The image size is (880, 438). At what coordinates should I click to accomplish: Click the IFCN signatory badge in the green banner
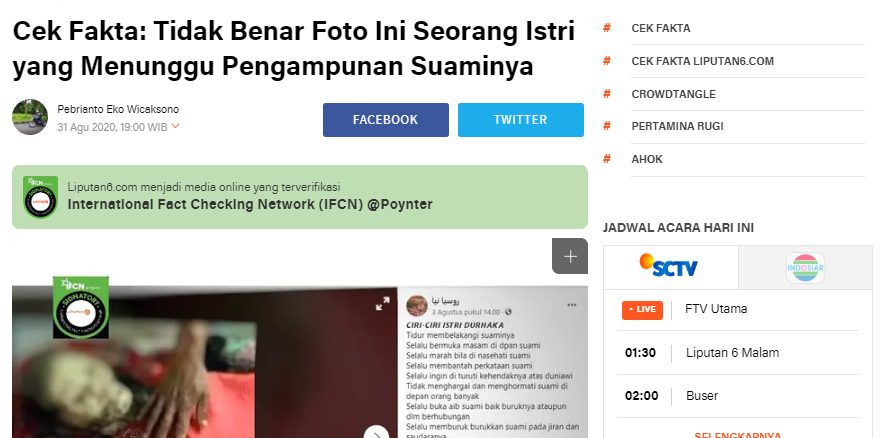click(40, 197)
